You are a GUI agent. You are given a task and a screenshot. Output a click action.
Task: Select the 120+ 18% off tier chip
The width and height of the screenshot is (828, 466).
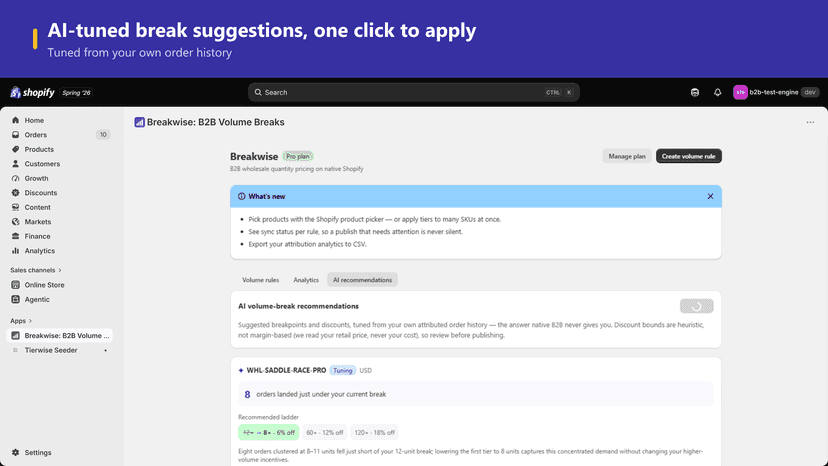374,432
